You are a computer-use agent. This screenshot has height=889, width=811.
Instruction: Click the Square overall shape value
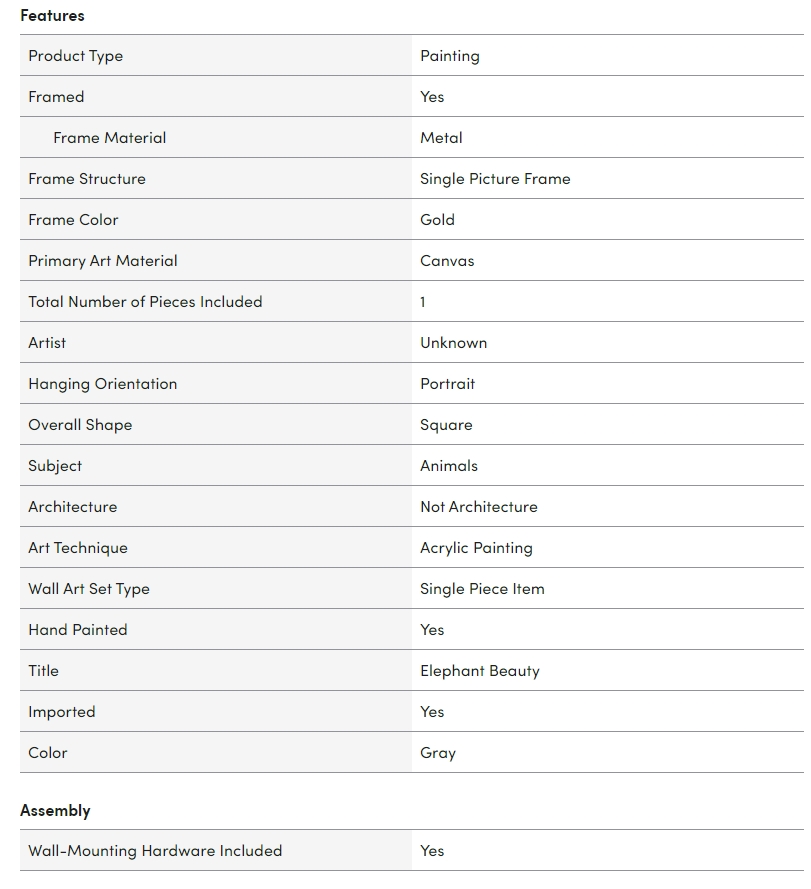tap(446, 425)
